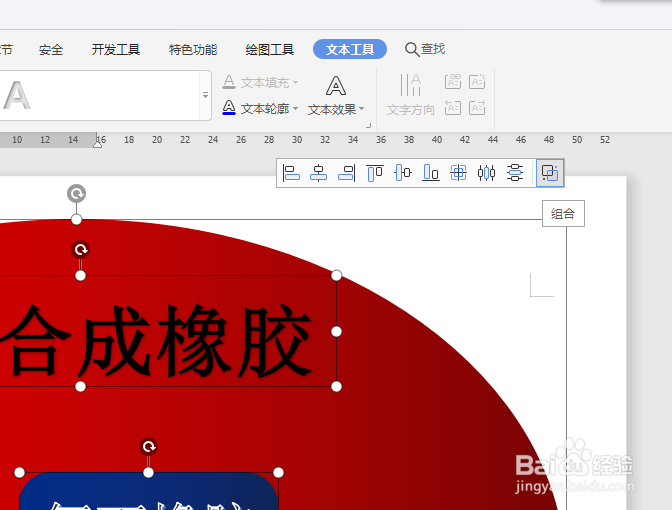Click the top-left handle of blue rectangle
The width and height of the screenshot is (672, 510).
[x=19, y=472]
